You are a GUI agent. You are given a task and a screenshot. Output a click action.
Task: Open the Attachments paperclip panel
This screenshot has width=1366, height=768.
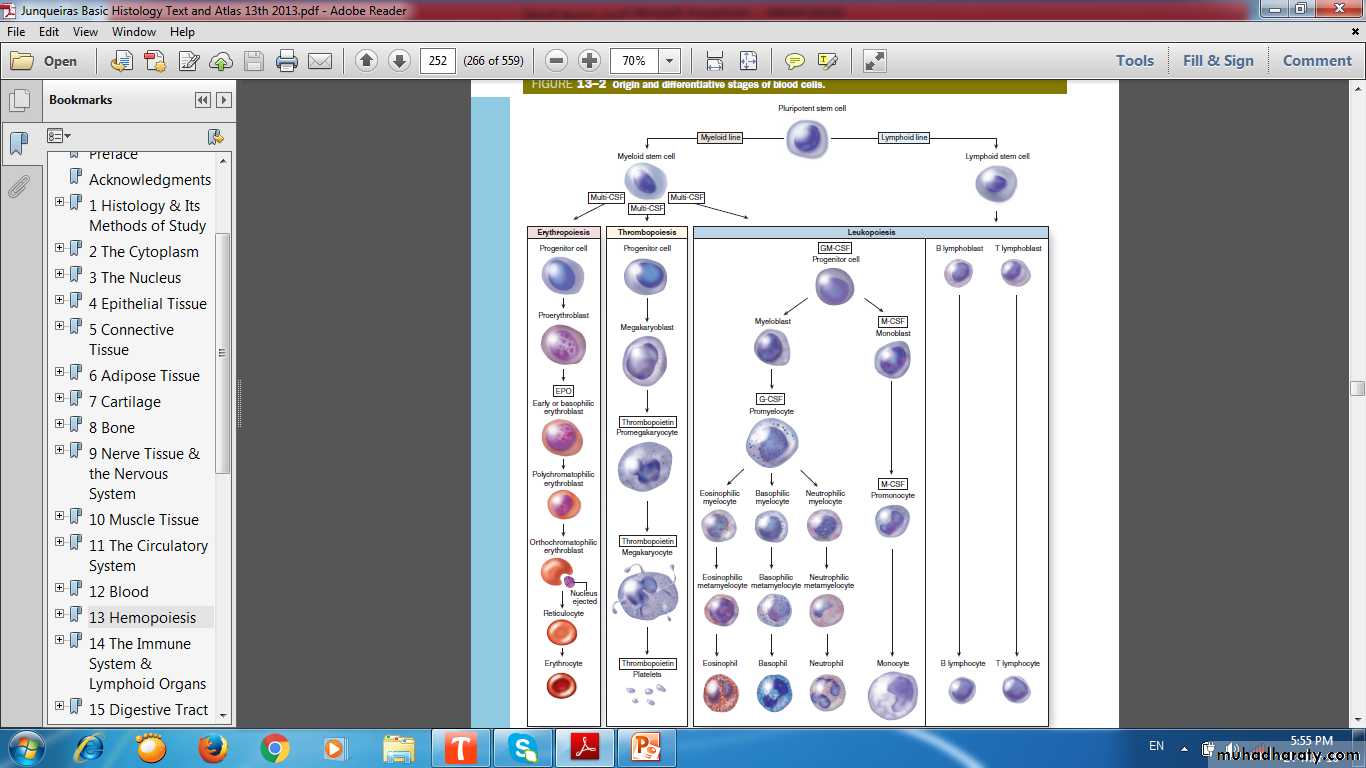(x=18, y=187)
